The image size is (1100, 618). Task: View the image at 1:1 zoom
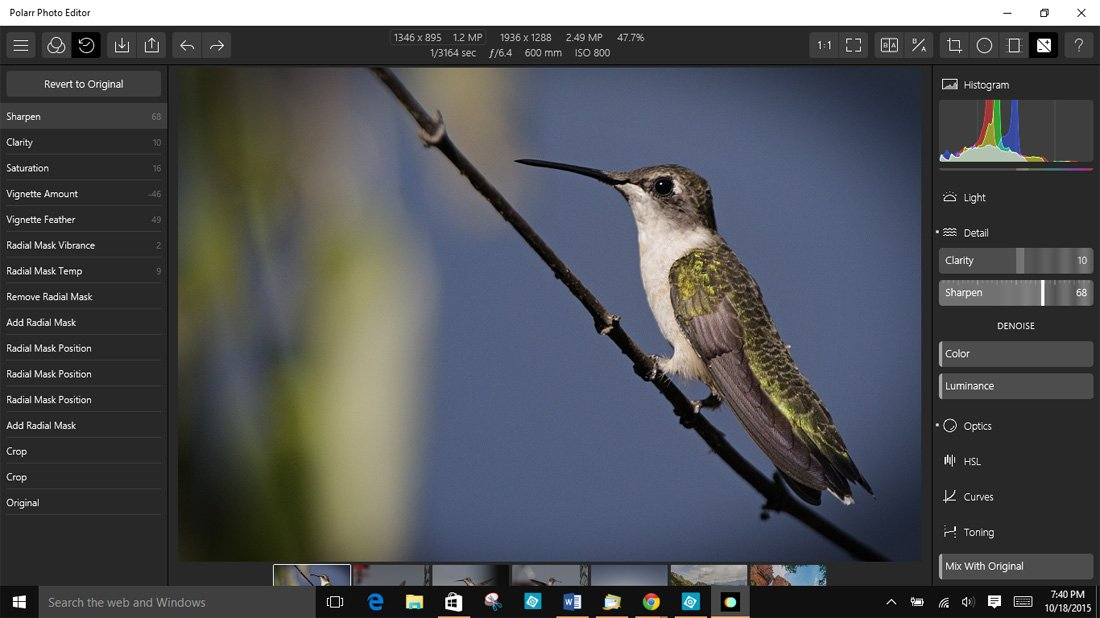coord(823,45)
